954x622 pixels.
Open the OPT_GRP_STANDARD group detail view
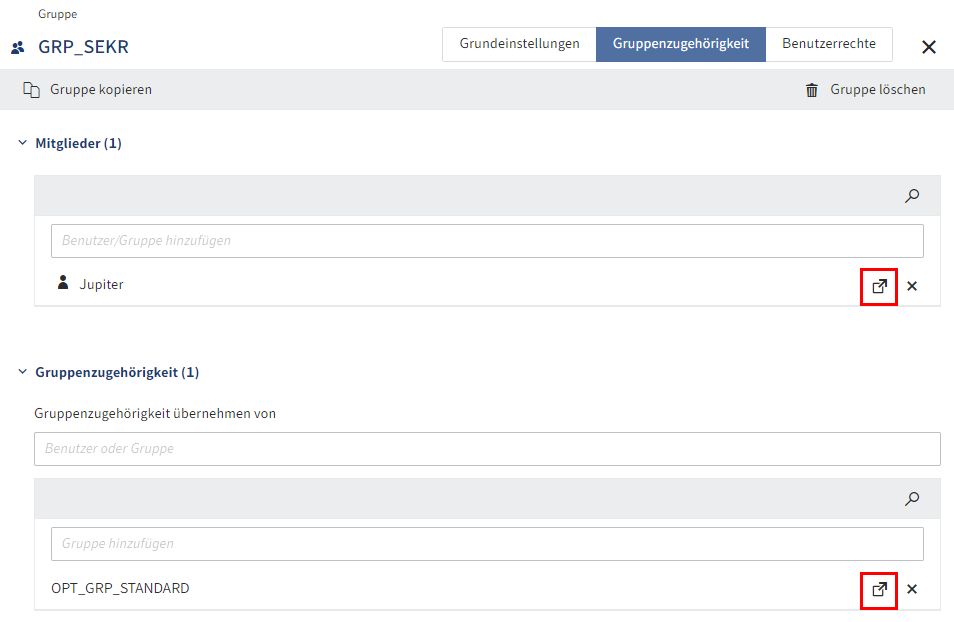coord(878,590)
